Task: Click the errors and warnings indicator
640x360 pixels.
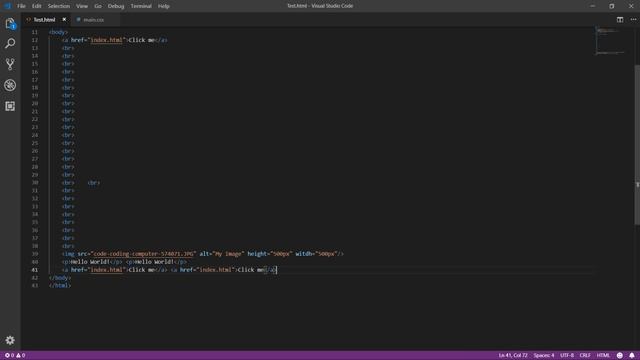Action: (15, 356)
